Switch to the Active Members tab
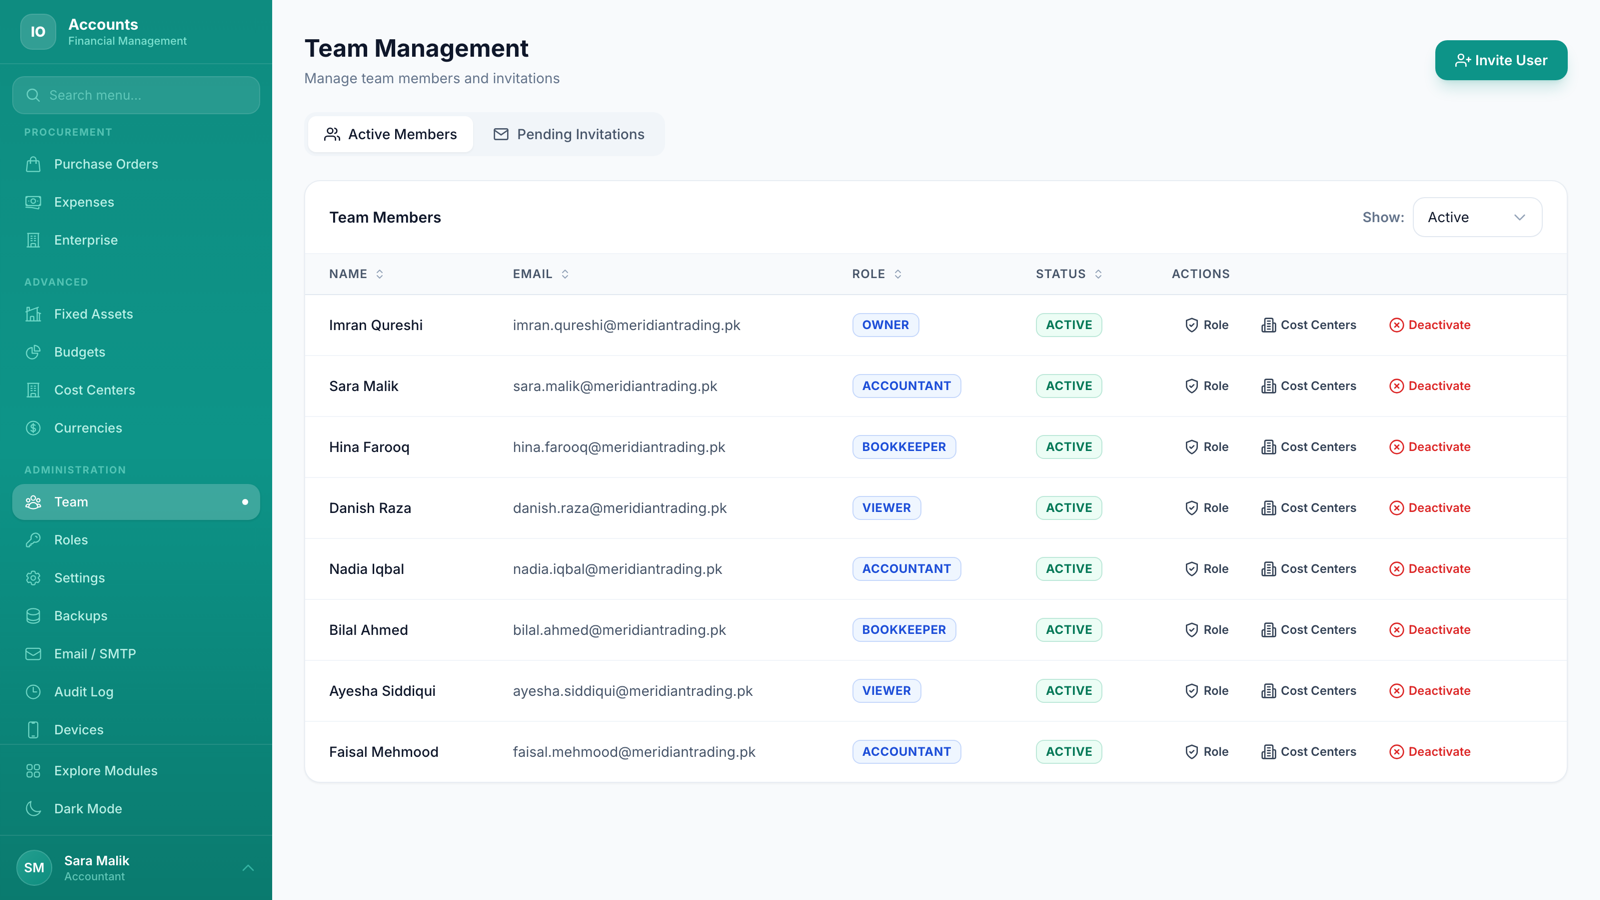Image resolution: width=1600 pixels, height=900 pixels. [x=390, y=134]
